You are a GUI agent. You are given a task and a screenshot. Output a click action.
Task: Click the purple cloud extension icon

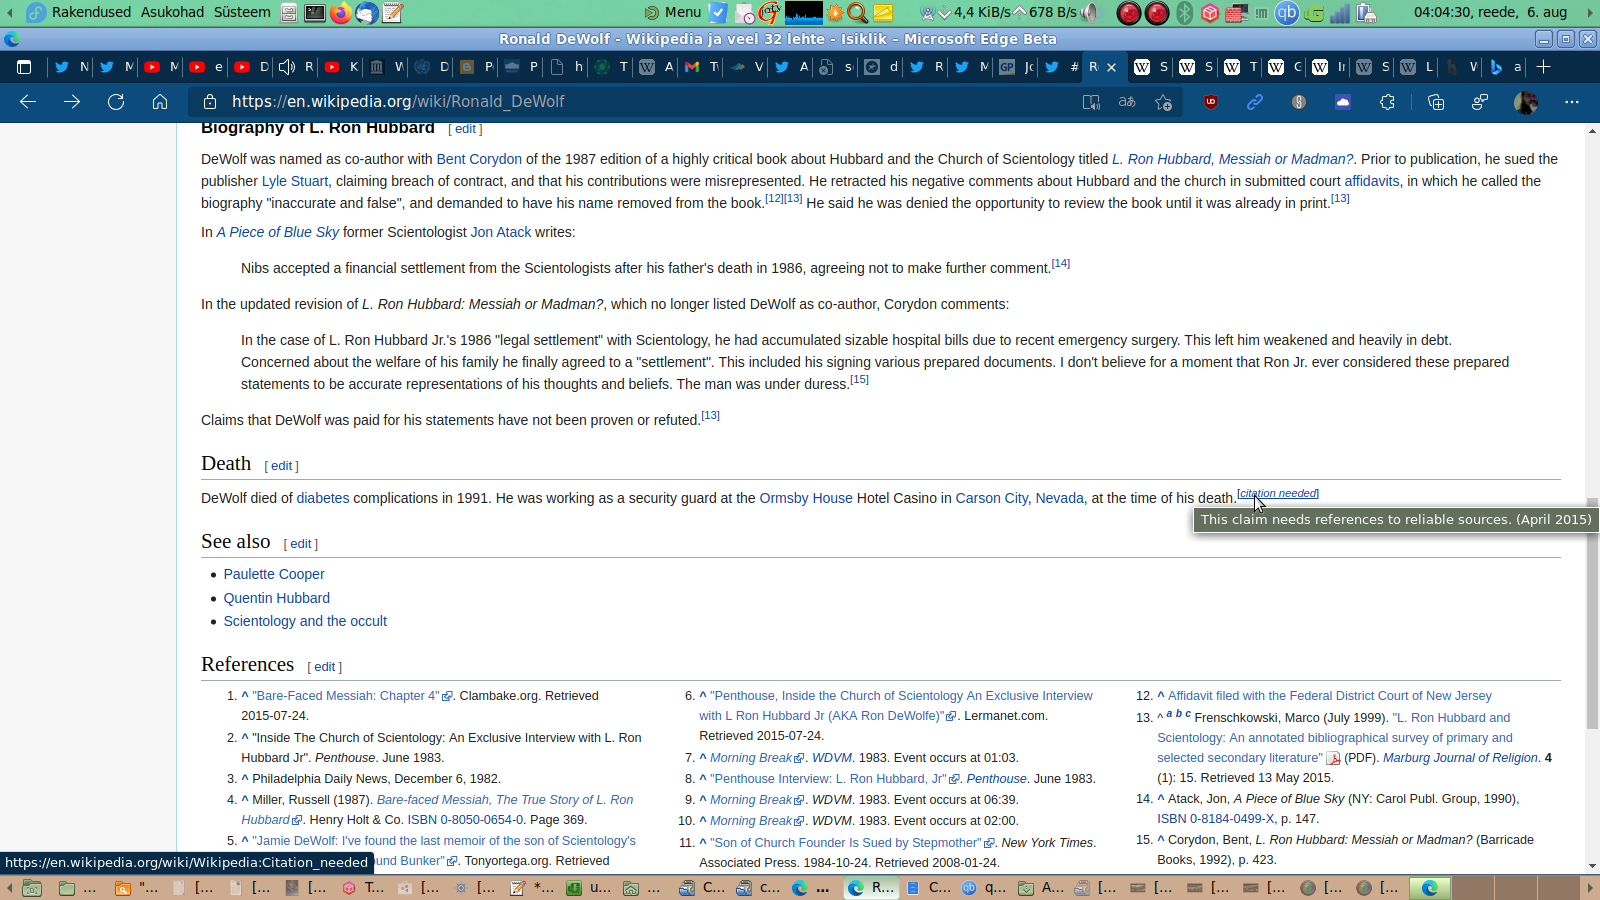coord(1343,102)
